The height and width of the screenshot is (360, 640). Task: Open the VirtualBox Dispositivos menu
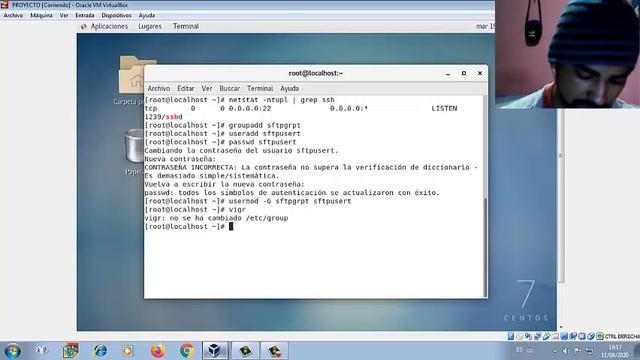[x=116, y=15]
